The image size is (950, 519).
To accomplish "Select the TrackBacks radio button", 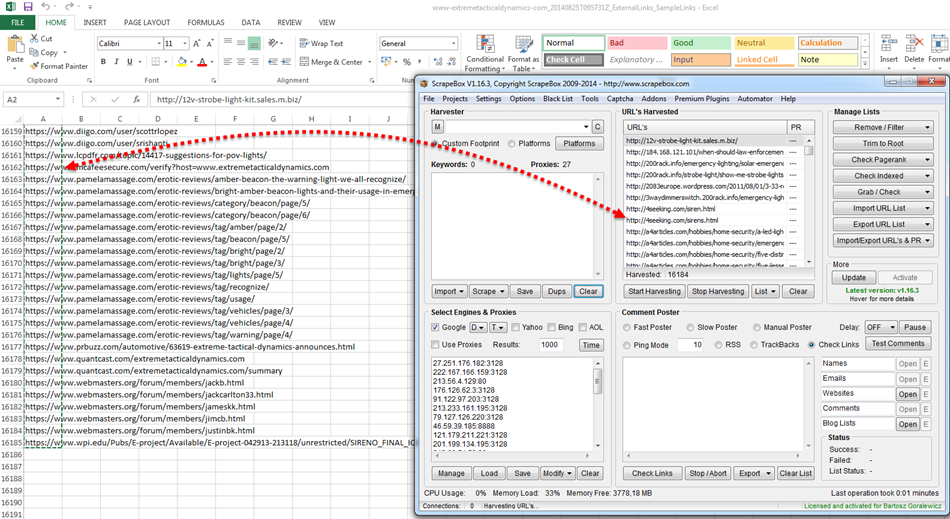I will [754, 345].
